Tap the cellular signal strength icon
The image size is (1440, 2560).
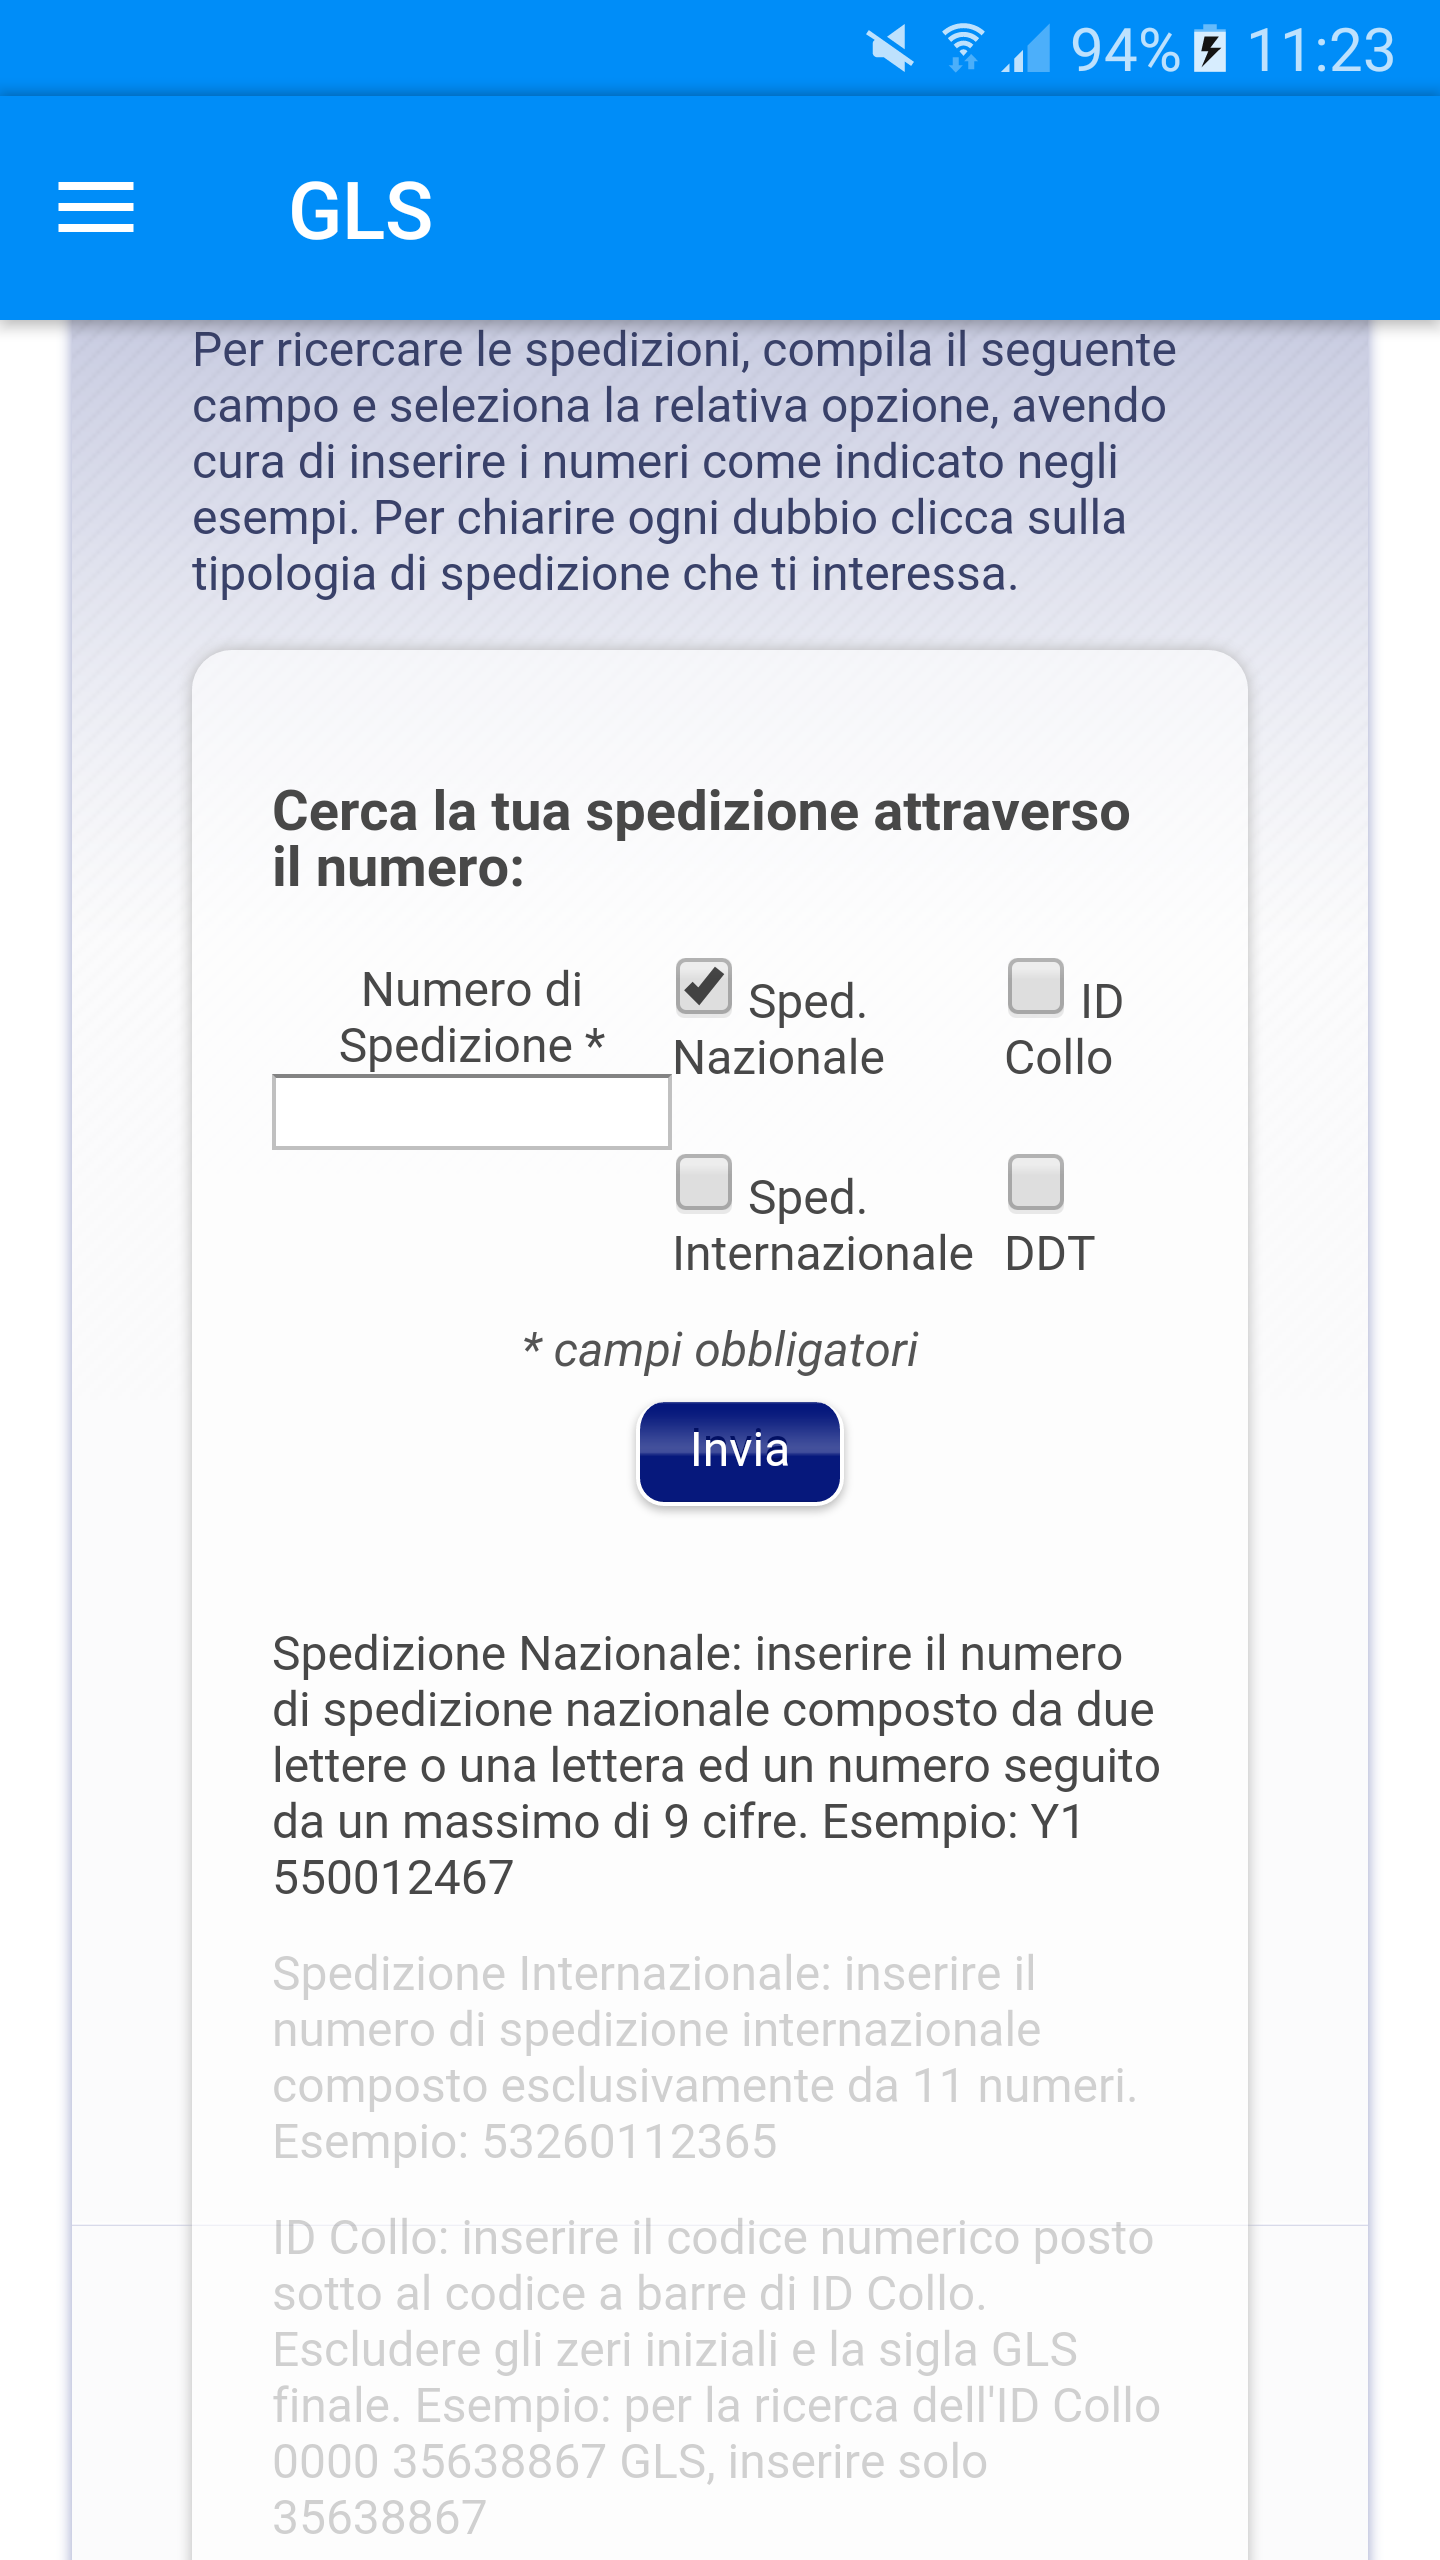tap(1028, 48)
